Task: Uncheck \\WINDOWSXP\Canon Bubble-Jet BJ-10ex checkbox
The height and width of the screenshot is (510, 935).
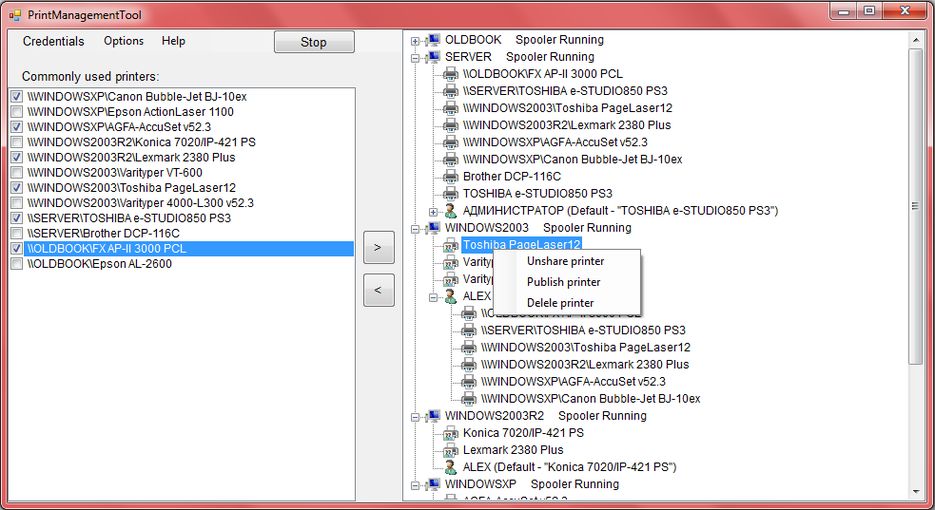Action: pyautogui.click(x=17, y=97)
